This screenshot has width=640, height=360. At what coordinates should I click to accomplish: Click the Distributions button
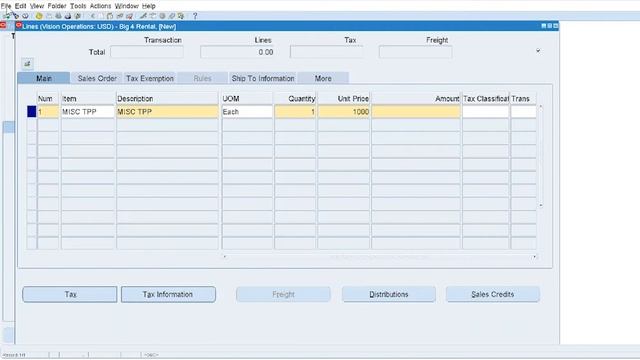point(389,294)
